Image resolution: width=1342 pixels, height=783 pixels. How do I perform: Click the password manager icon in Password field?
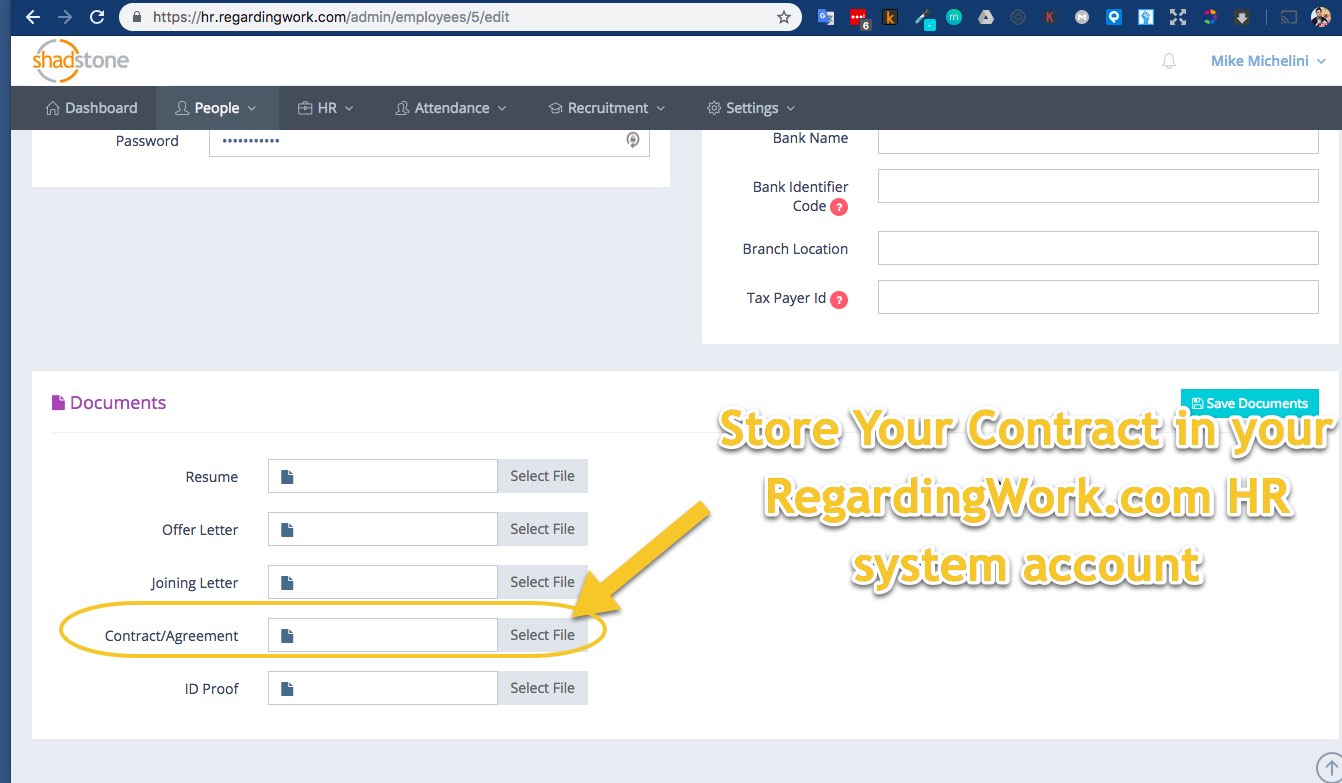click(633, 140)
